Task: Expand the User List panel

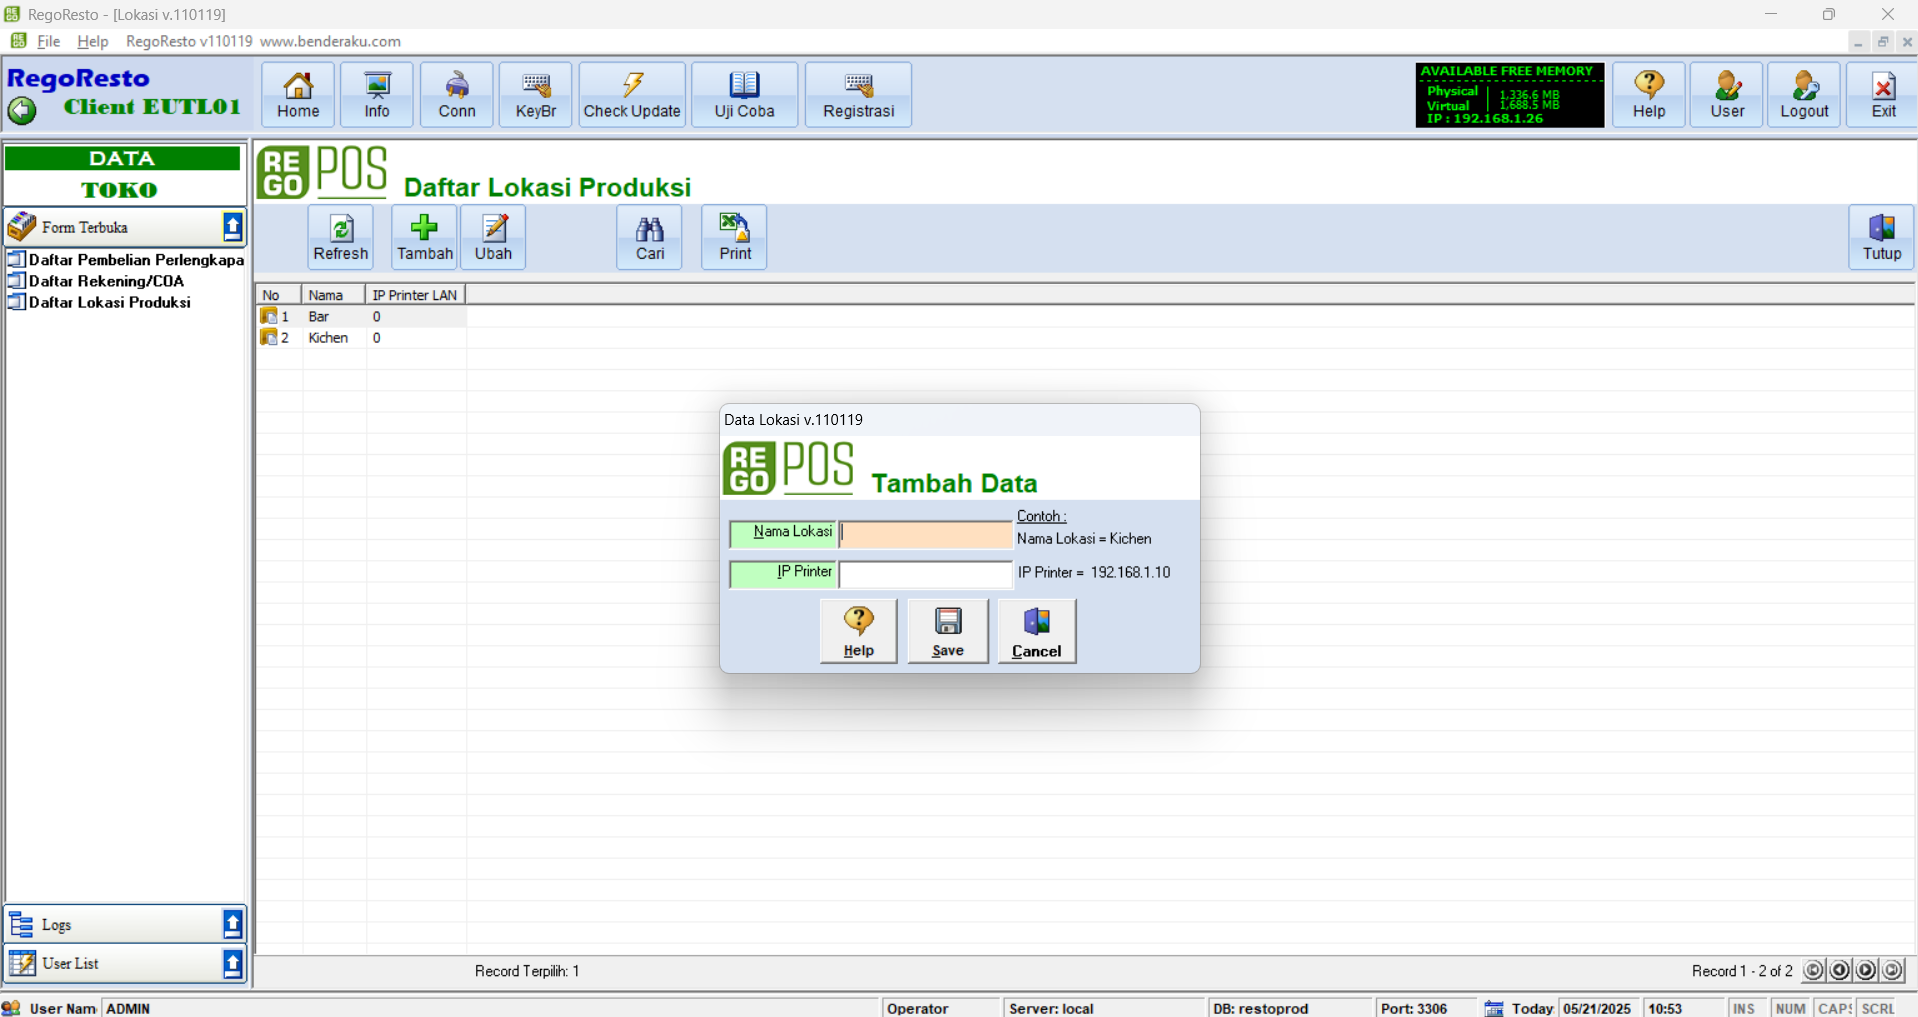Action: tap(232, 963)
